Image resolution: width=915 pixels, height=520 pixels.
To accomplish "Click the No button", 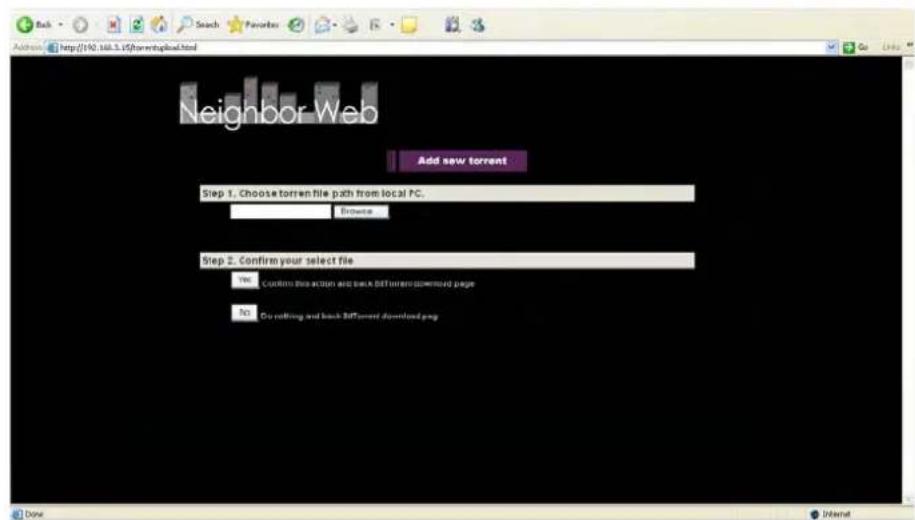I will pos(244,313).
